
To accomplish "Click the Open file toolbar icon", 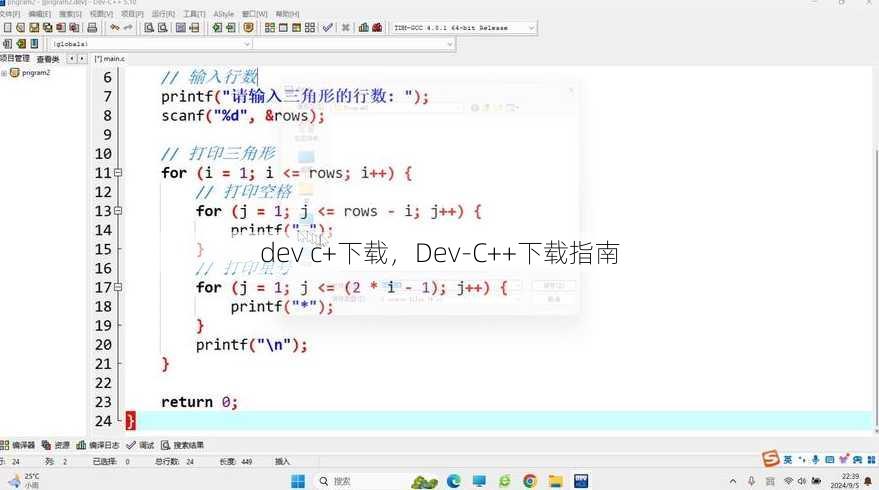I will click(x=21, y=27).
